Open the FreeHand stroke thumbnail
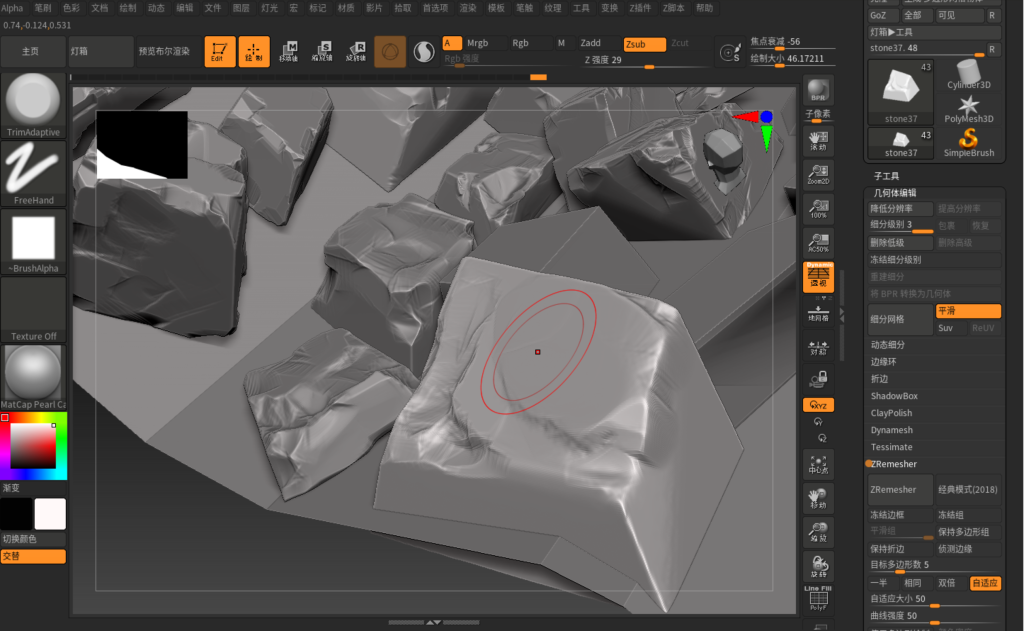Image resolution: width=1024 pixels, height=631 pixels. coord(33,173)
